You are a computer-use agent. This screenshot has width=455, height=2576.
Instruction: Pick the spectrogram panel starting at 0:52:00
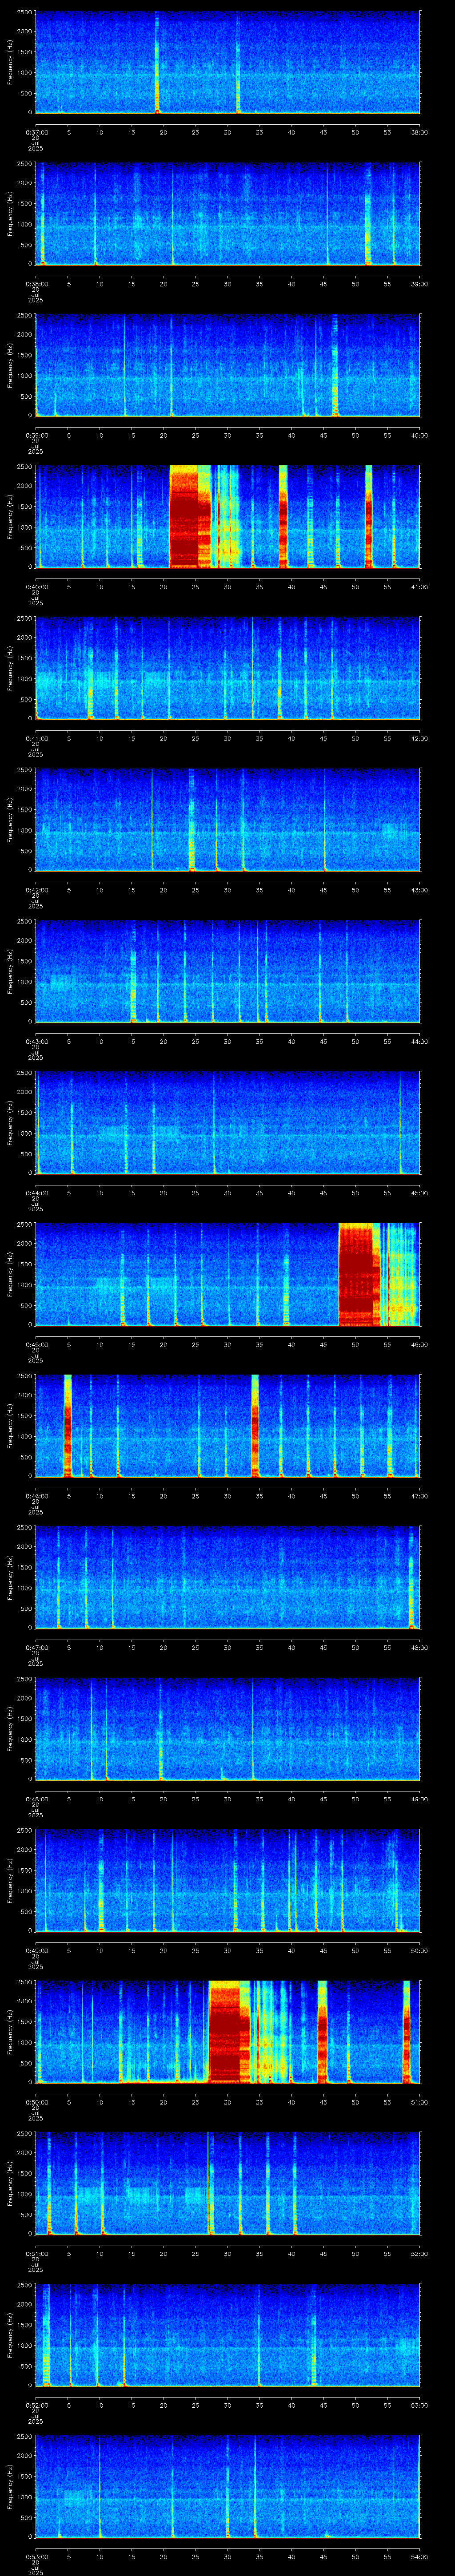(228, 2335)
